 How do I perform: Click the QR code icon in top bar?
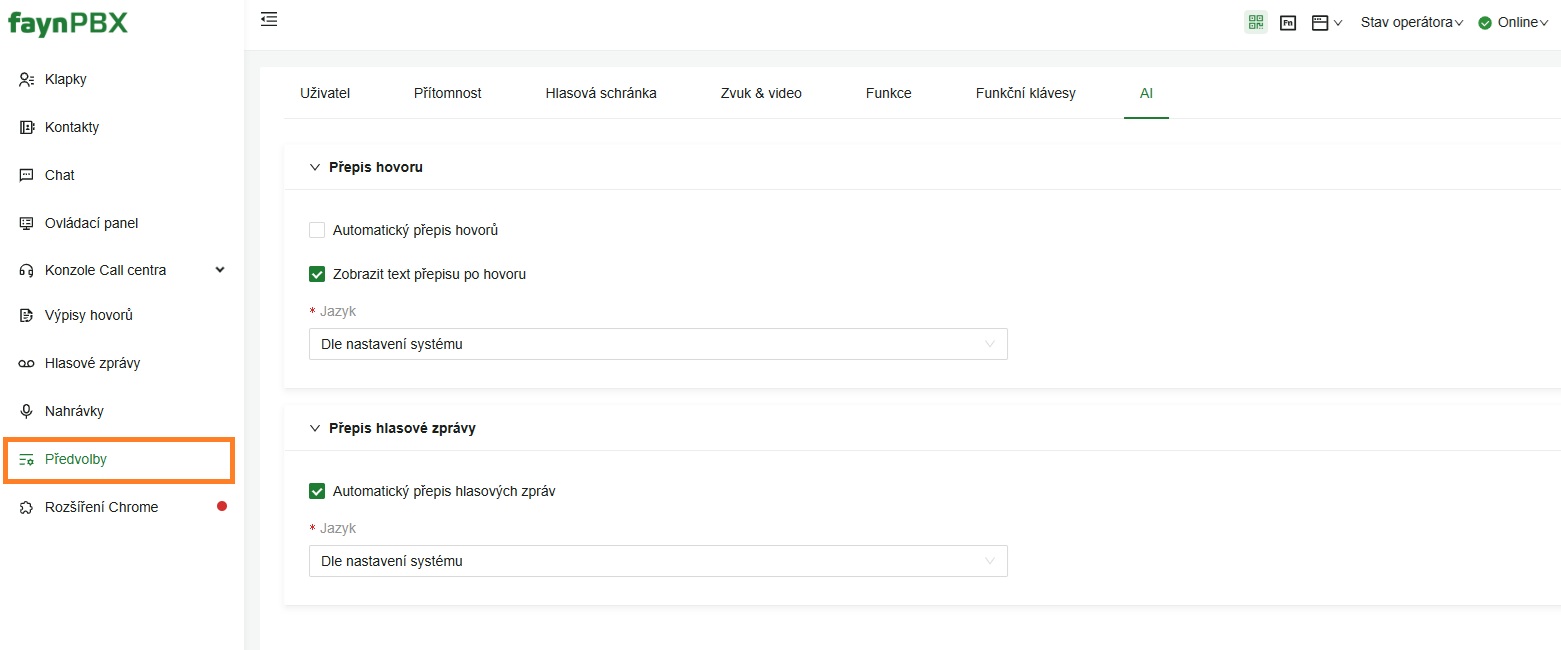click(x=1256, y=22)
